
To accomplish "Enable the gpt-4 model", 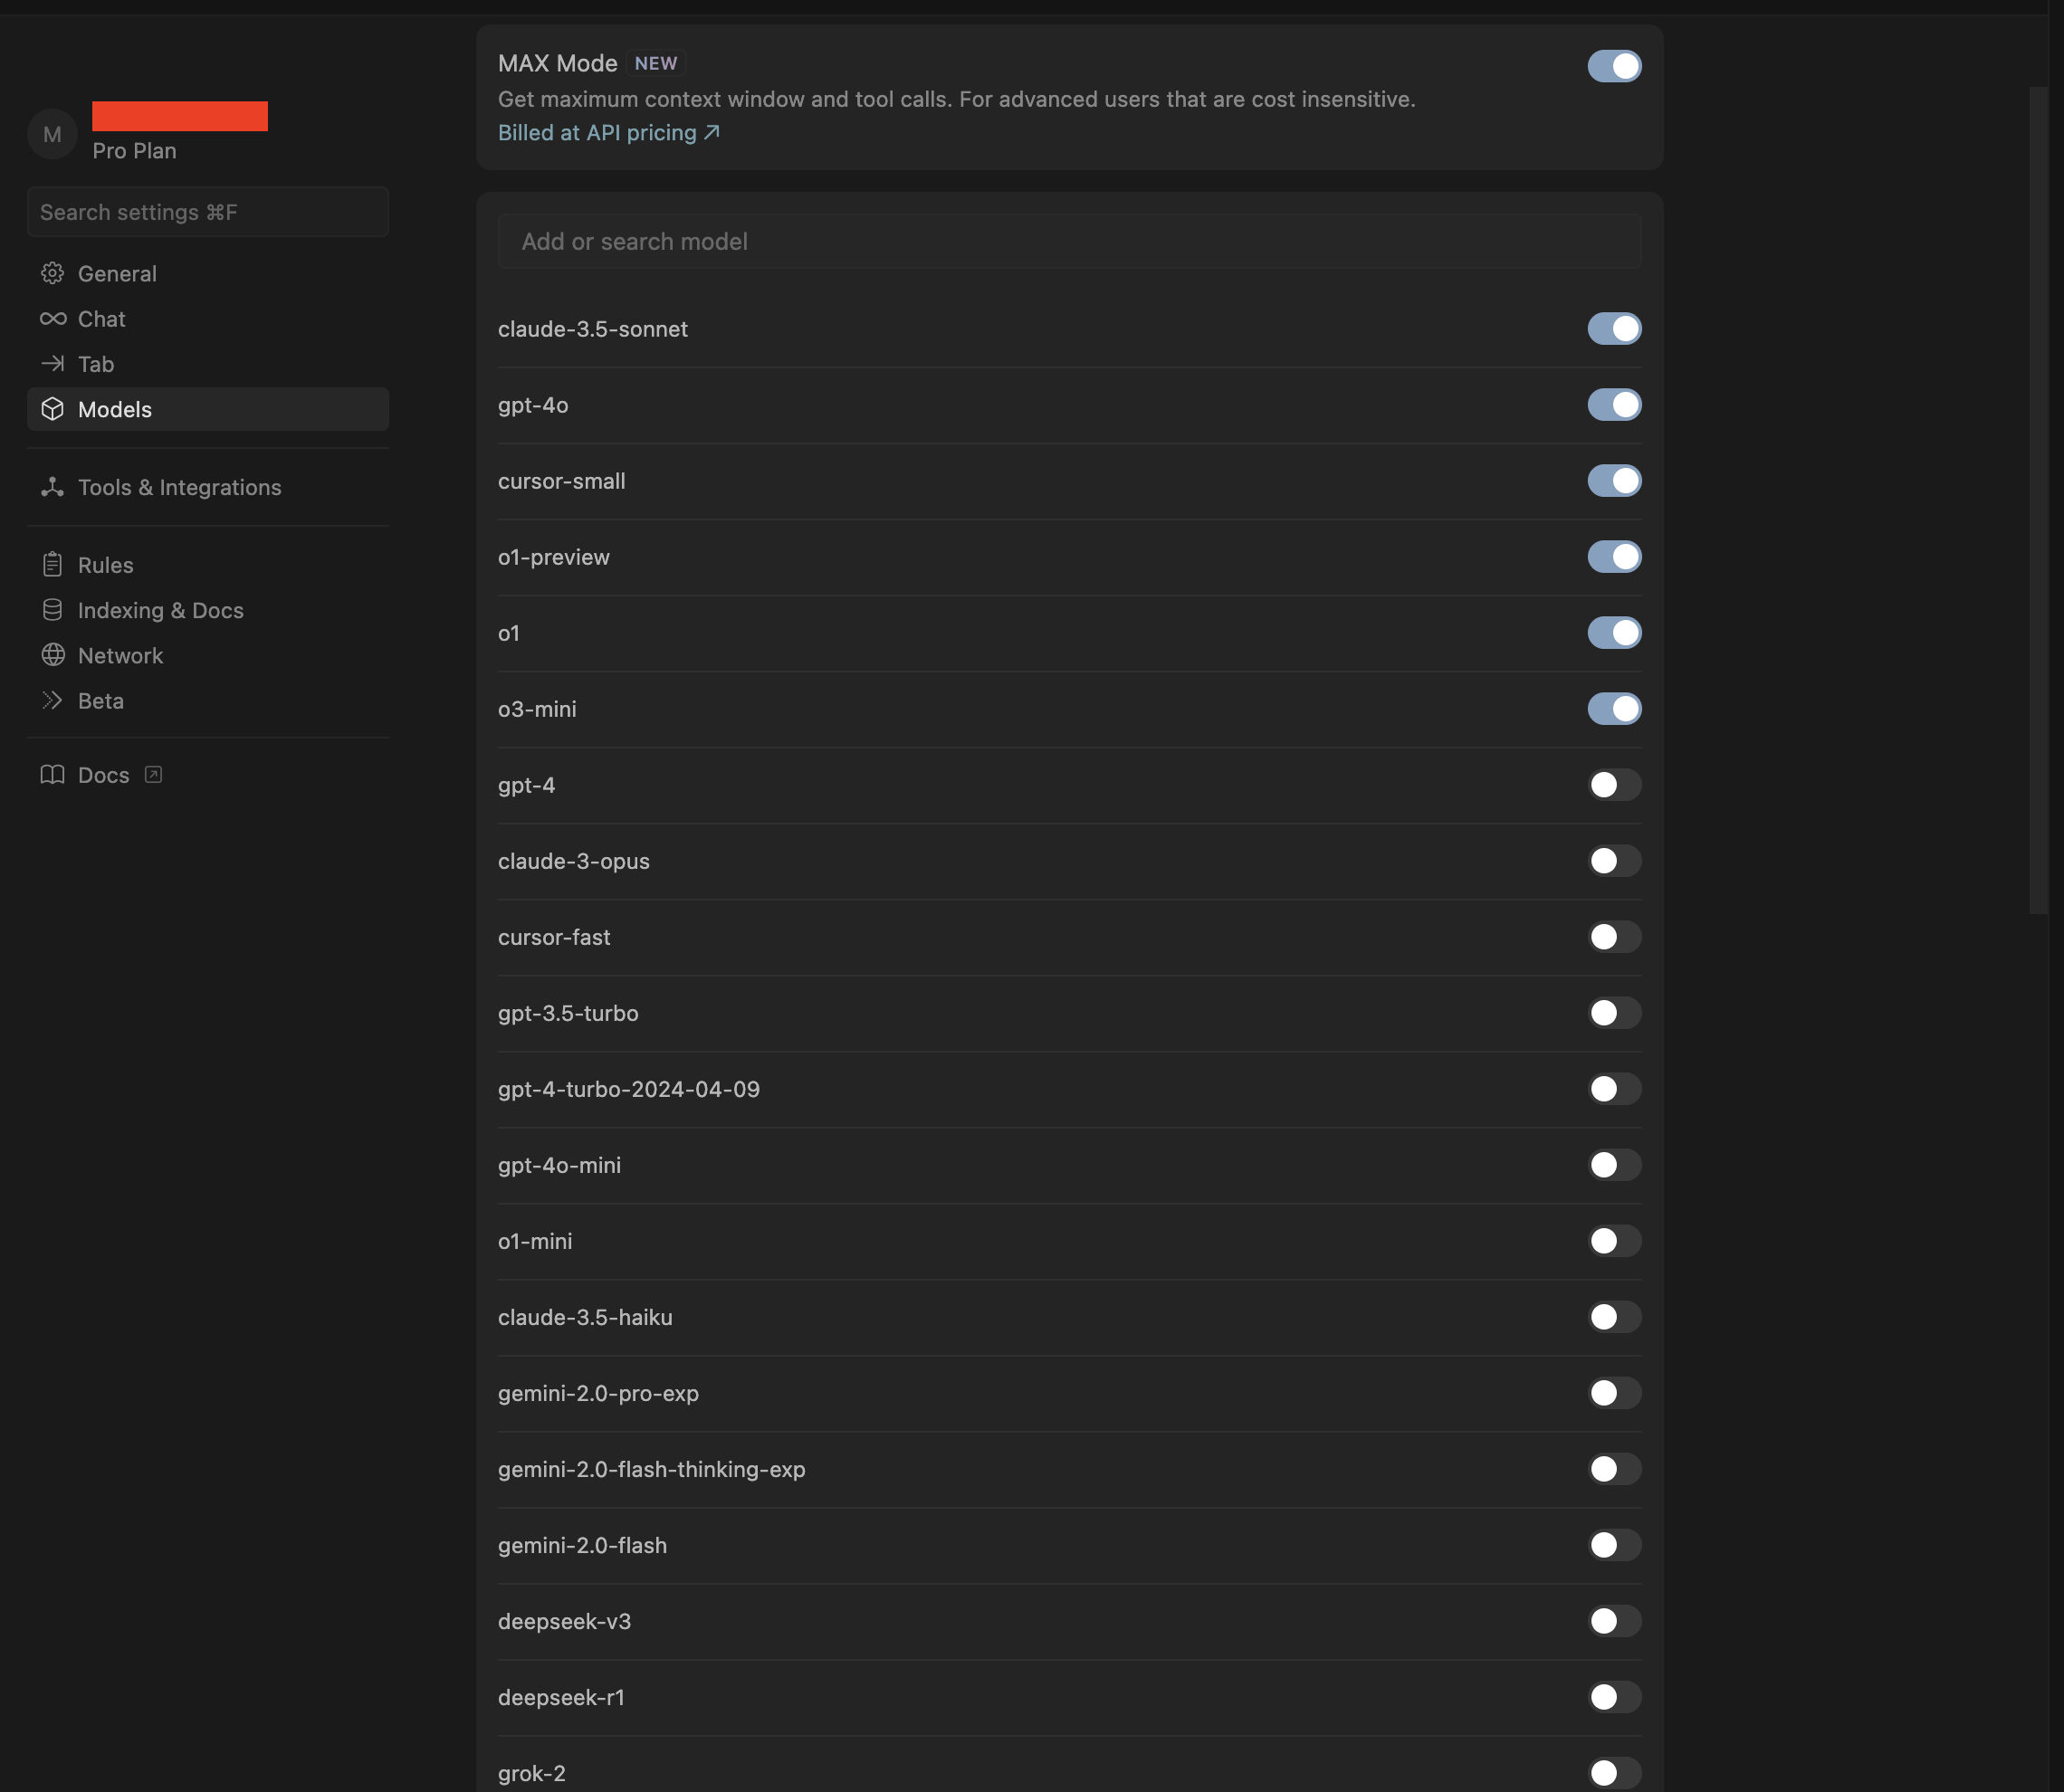I will tap(1614, 784).
